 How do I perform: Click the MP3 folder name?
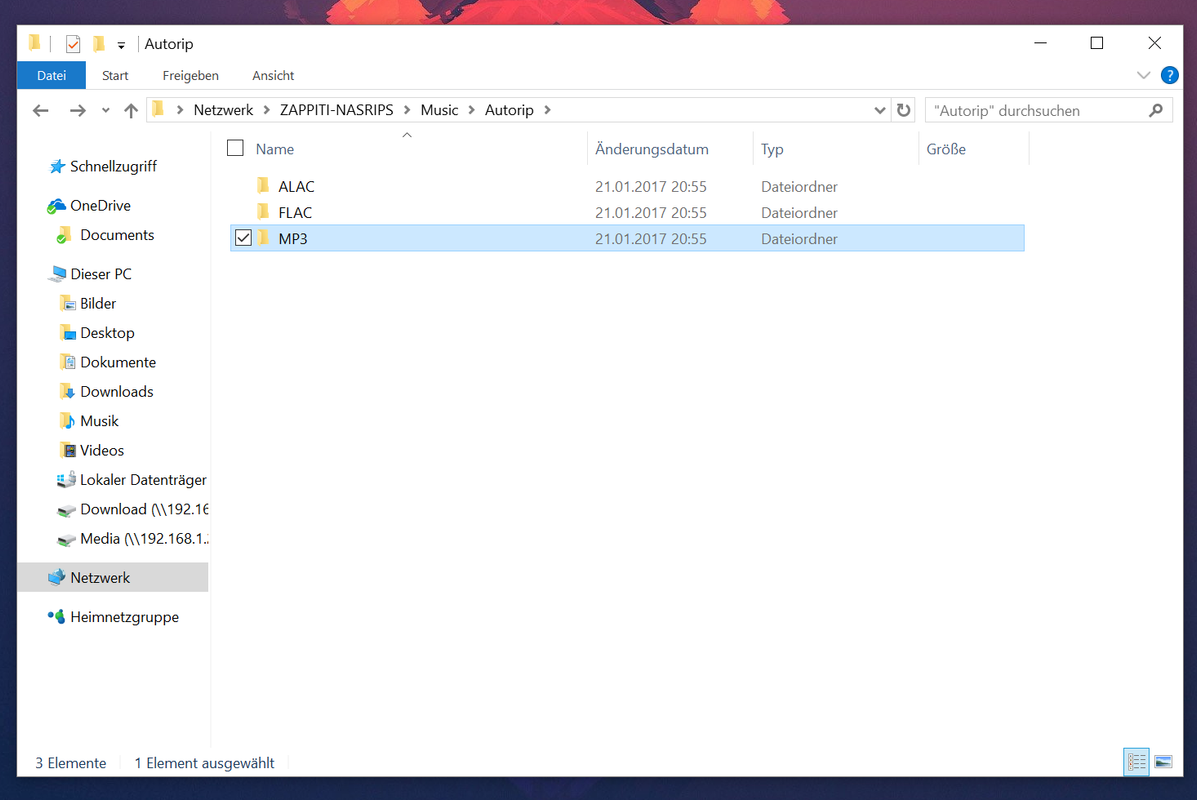(x=292, y=238)
